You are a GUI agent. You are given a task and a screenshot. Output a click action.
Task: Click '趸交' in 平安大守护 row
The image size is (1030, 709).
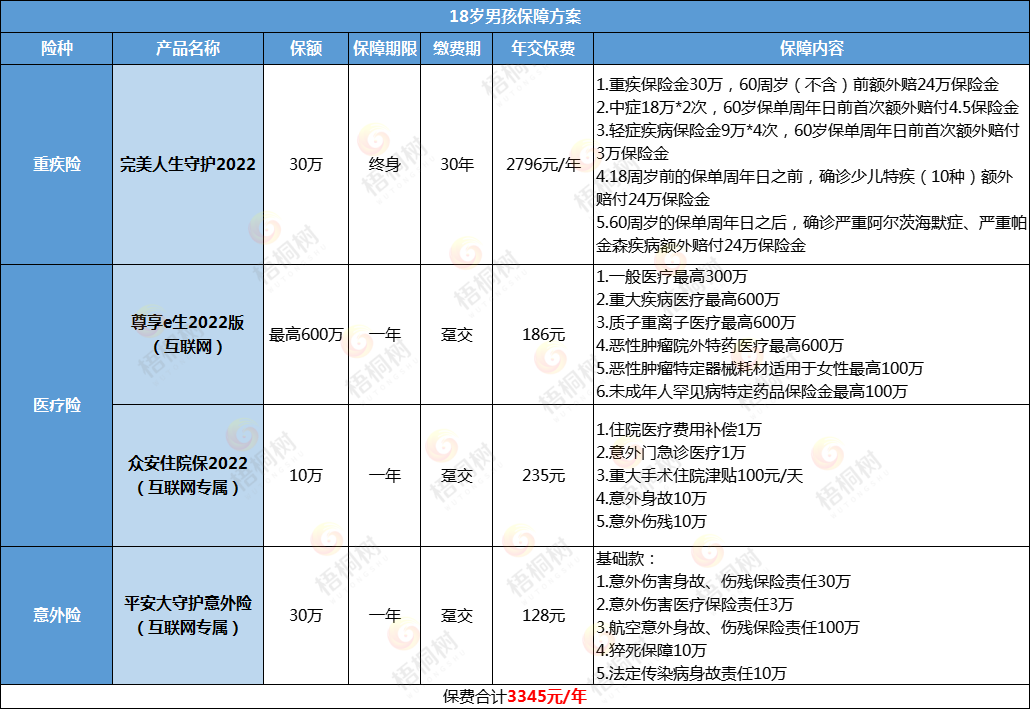tap(457, 615)
